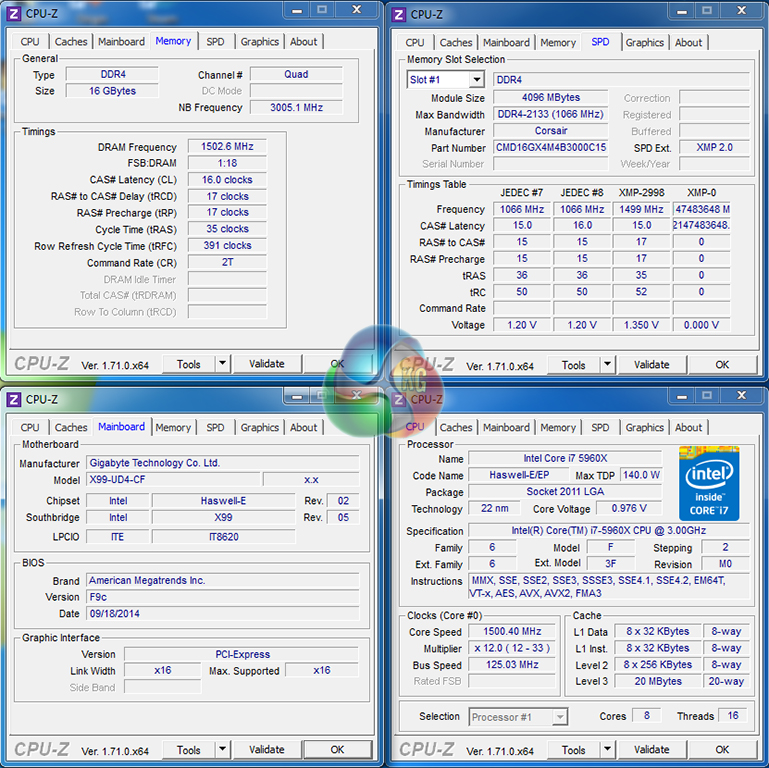The image size is (769, 768).
Task: Click the DRAM Frequency value field
Action: [226, 147]
